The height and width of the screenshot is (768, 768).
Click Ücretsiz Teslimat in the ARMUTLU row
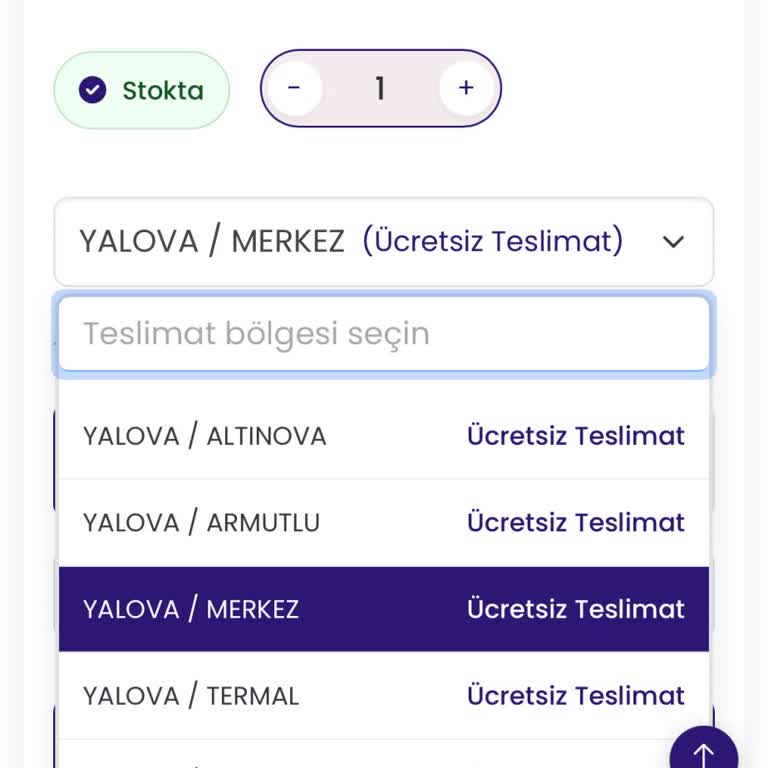click(x=576, y=522)
